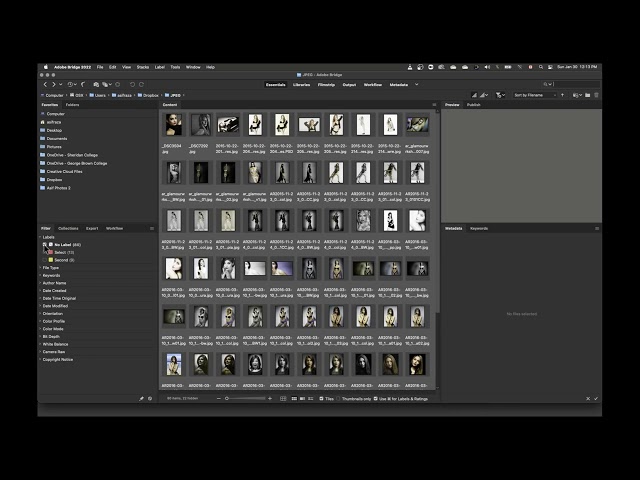The image size is (640, 480).
Task: Click the Refine review mode icon
Action: point(105,84)
